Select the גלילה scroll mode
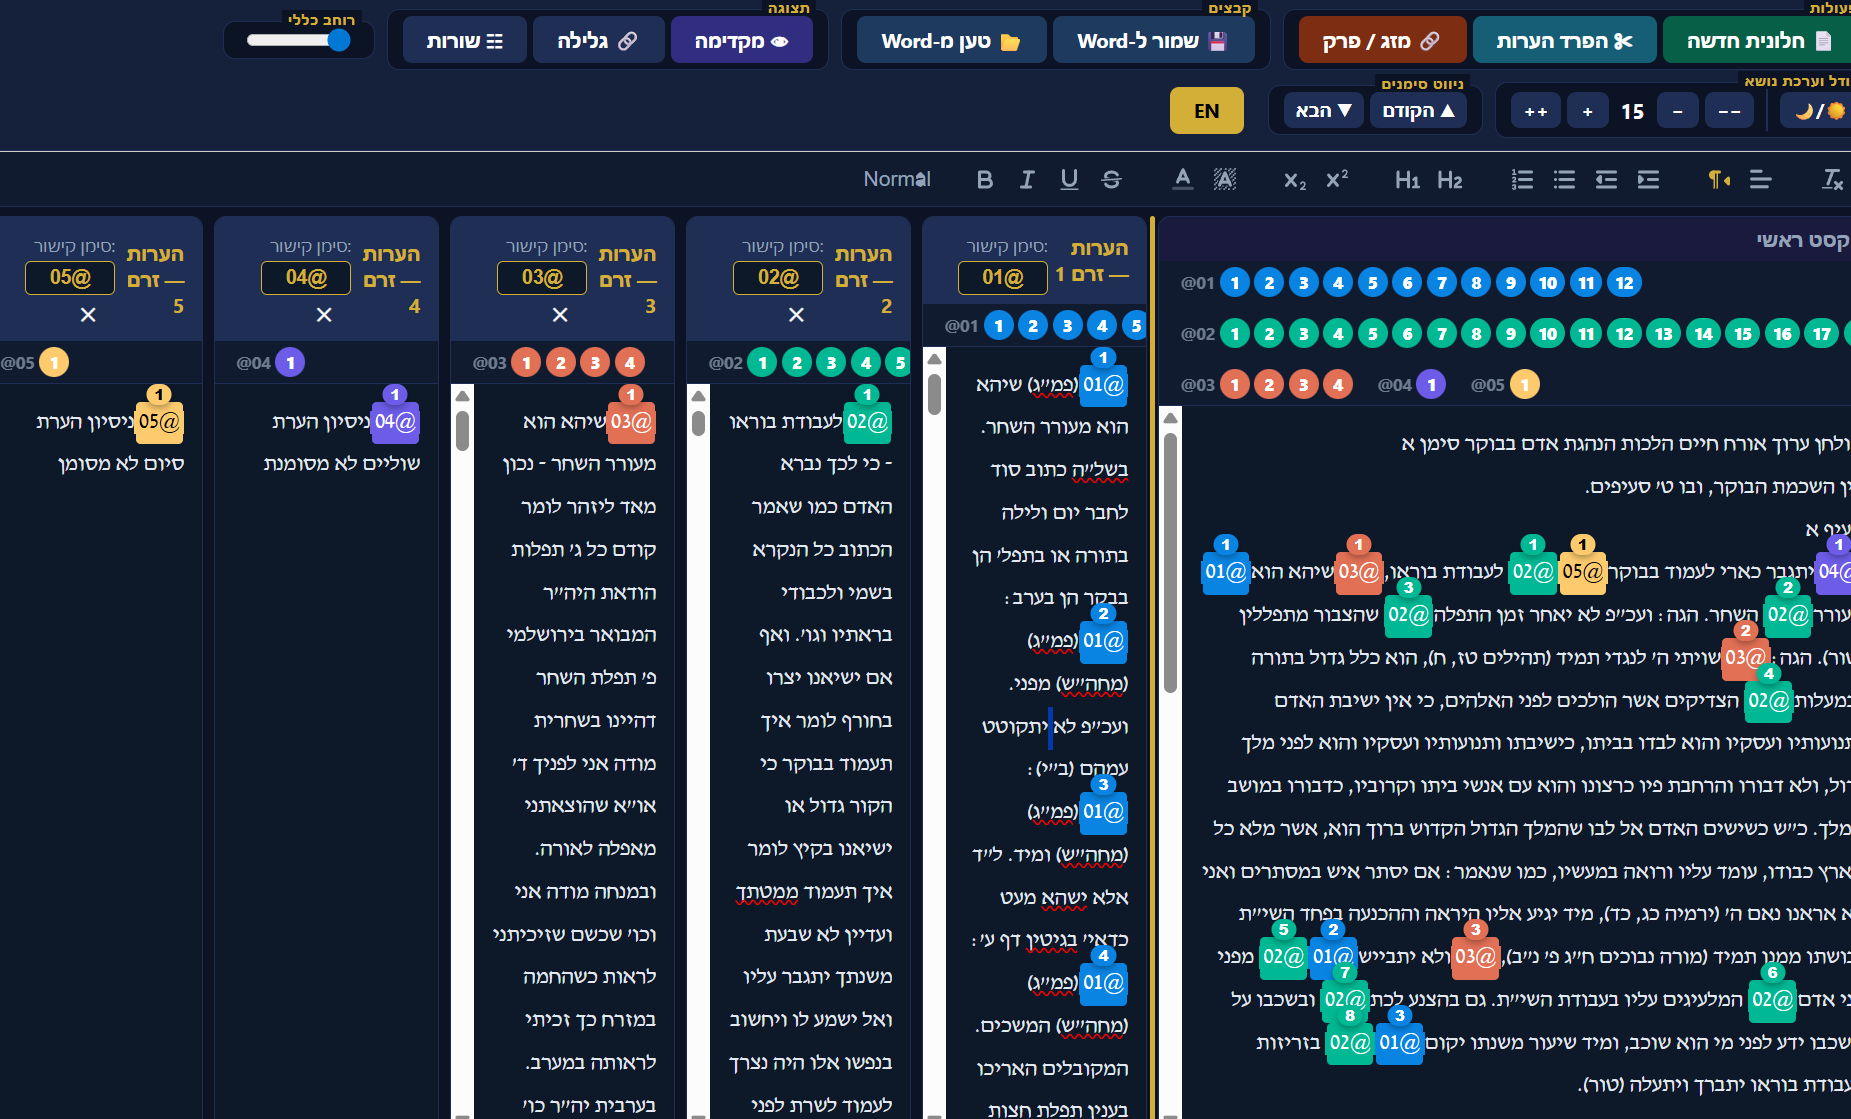 pyautogui.click(x=597, y=41)
